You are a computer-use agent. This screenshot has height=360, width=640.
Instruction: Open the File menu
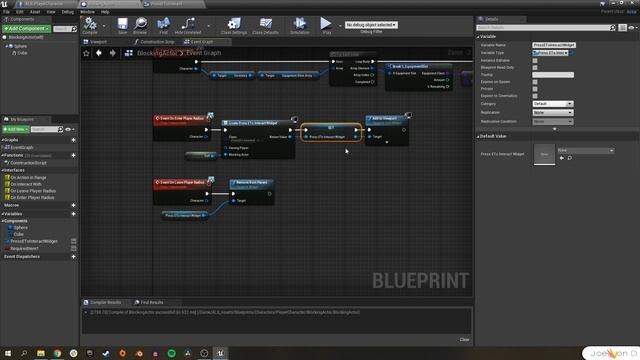pos(6,12)
